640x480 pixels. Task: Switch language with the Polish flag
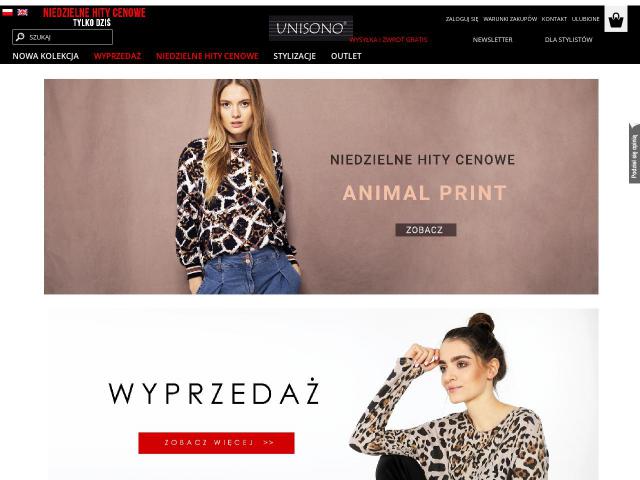pyautogui.click(x=7, y=12)
